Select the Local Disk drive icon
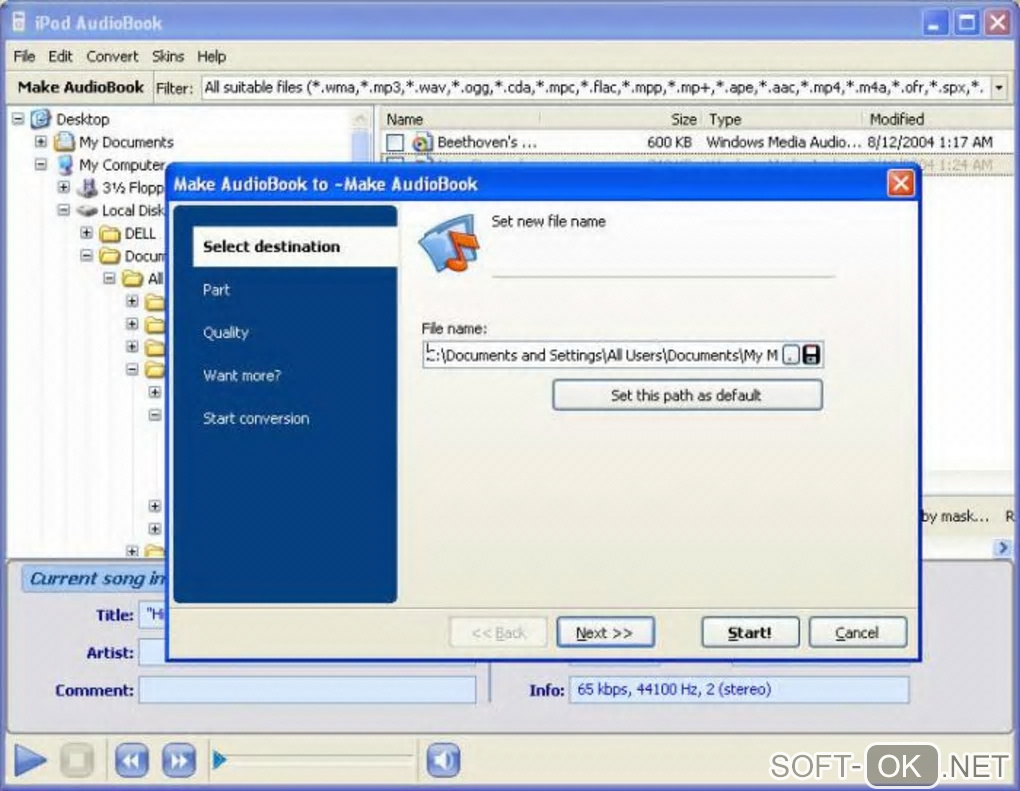 tap(87, 210)
